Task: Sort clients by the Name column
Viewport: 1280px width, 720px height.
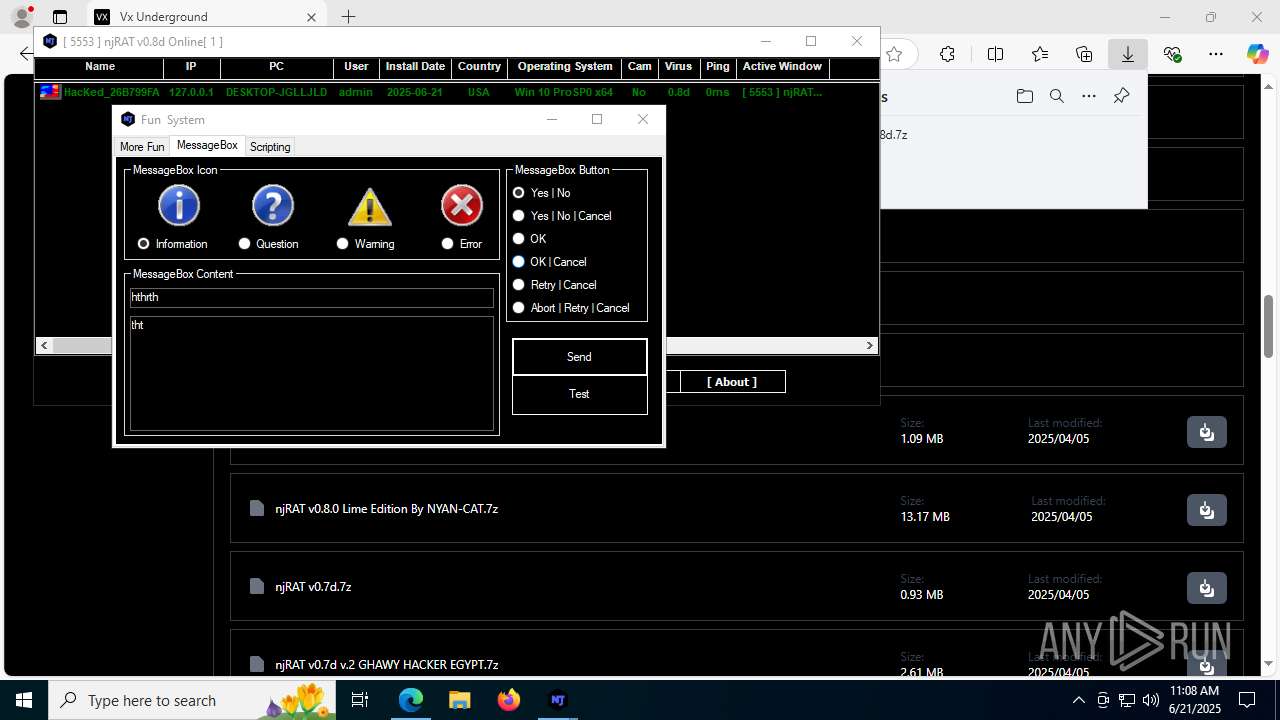Action: pos(100,67)
